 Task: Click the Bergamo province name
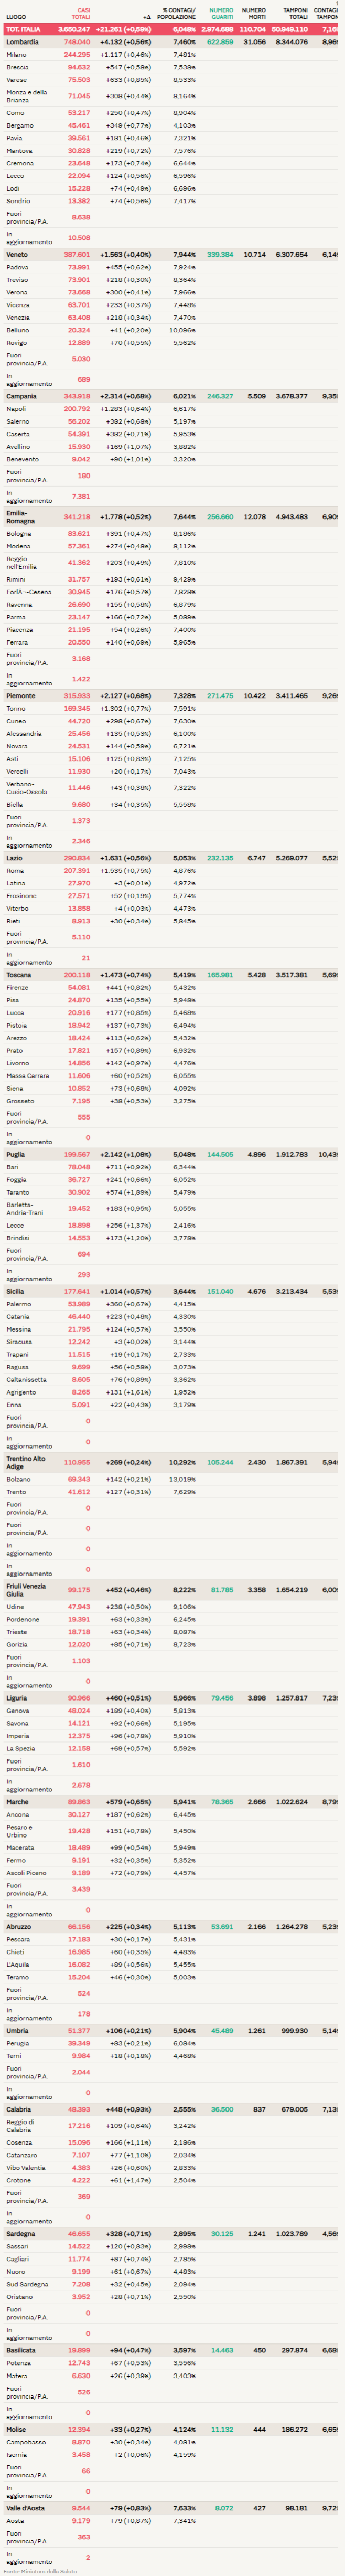pos(19,126)
